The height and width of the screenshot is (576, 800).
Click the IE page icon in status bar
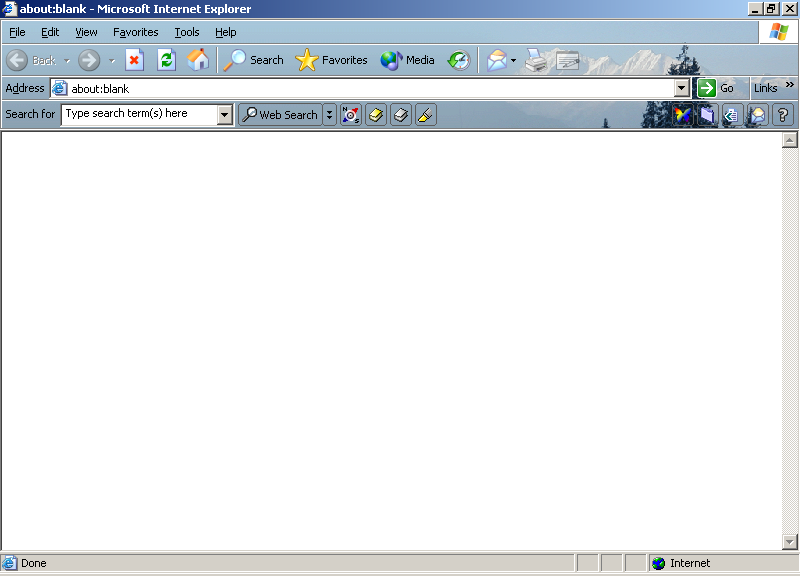point(9,563)
